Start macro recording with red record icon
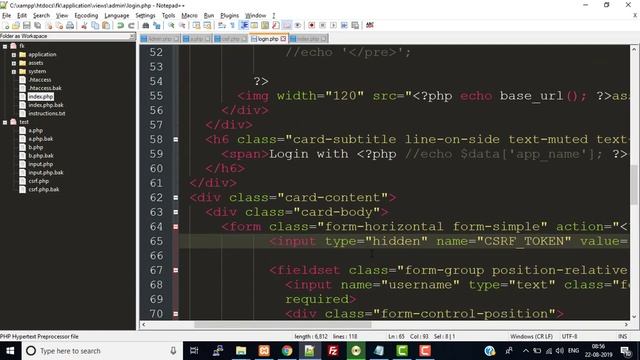 [x=311, y=25]
